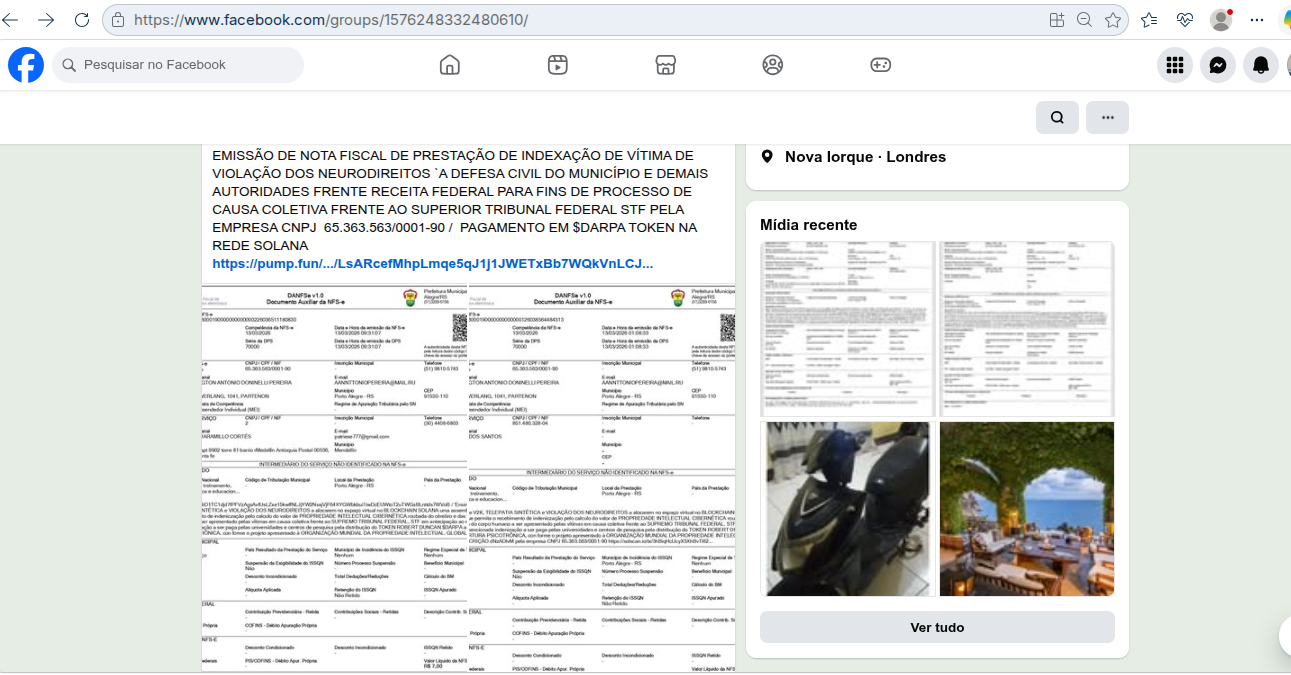
Task: Click the zoom magnifier icon in address bar
Action: tap(1084, 20)
